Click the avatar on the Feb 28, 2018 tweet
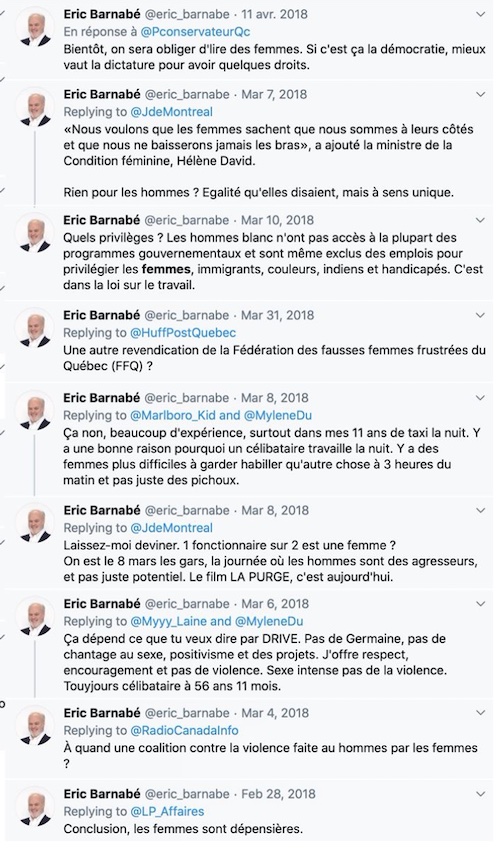This screenshot has width=500, height=848. [x=36, y=808]
